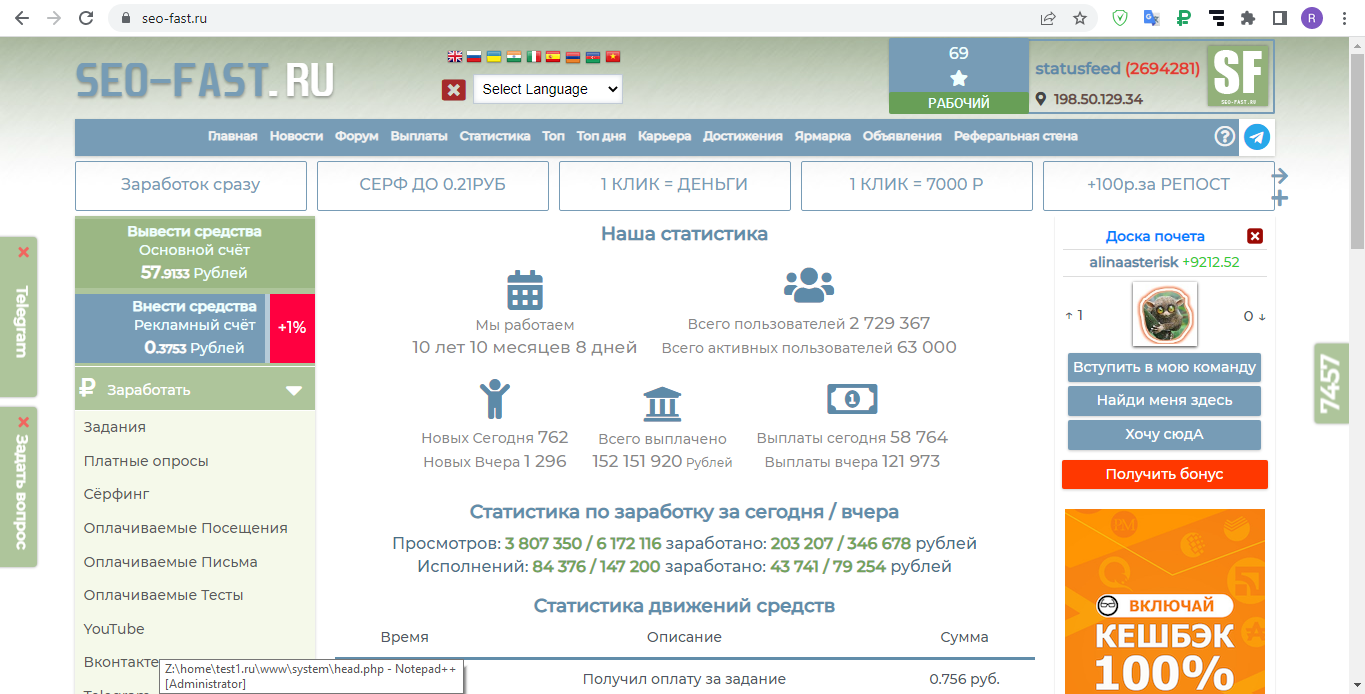Open the Telegram icon in the navigation bar
The width and height of the screenshot is (1365, 694).
(x=1256, y=137)
